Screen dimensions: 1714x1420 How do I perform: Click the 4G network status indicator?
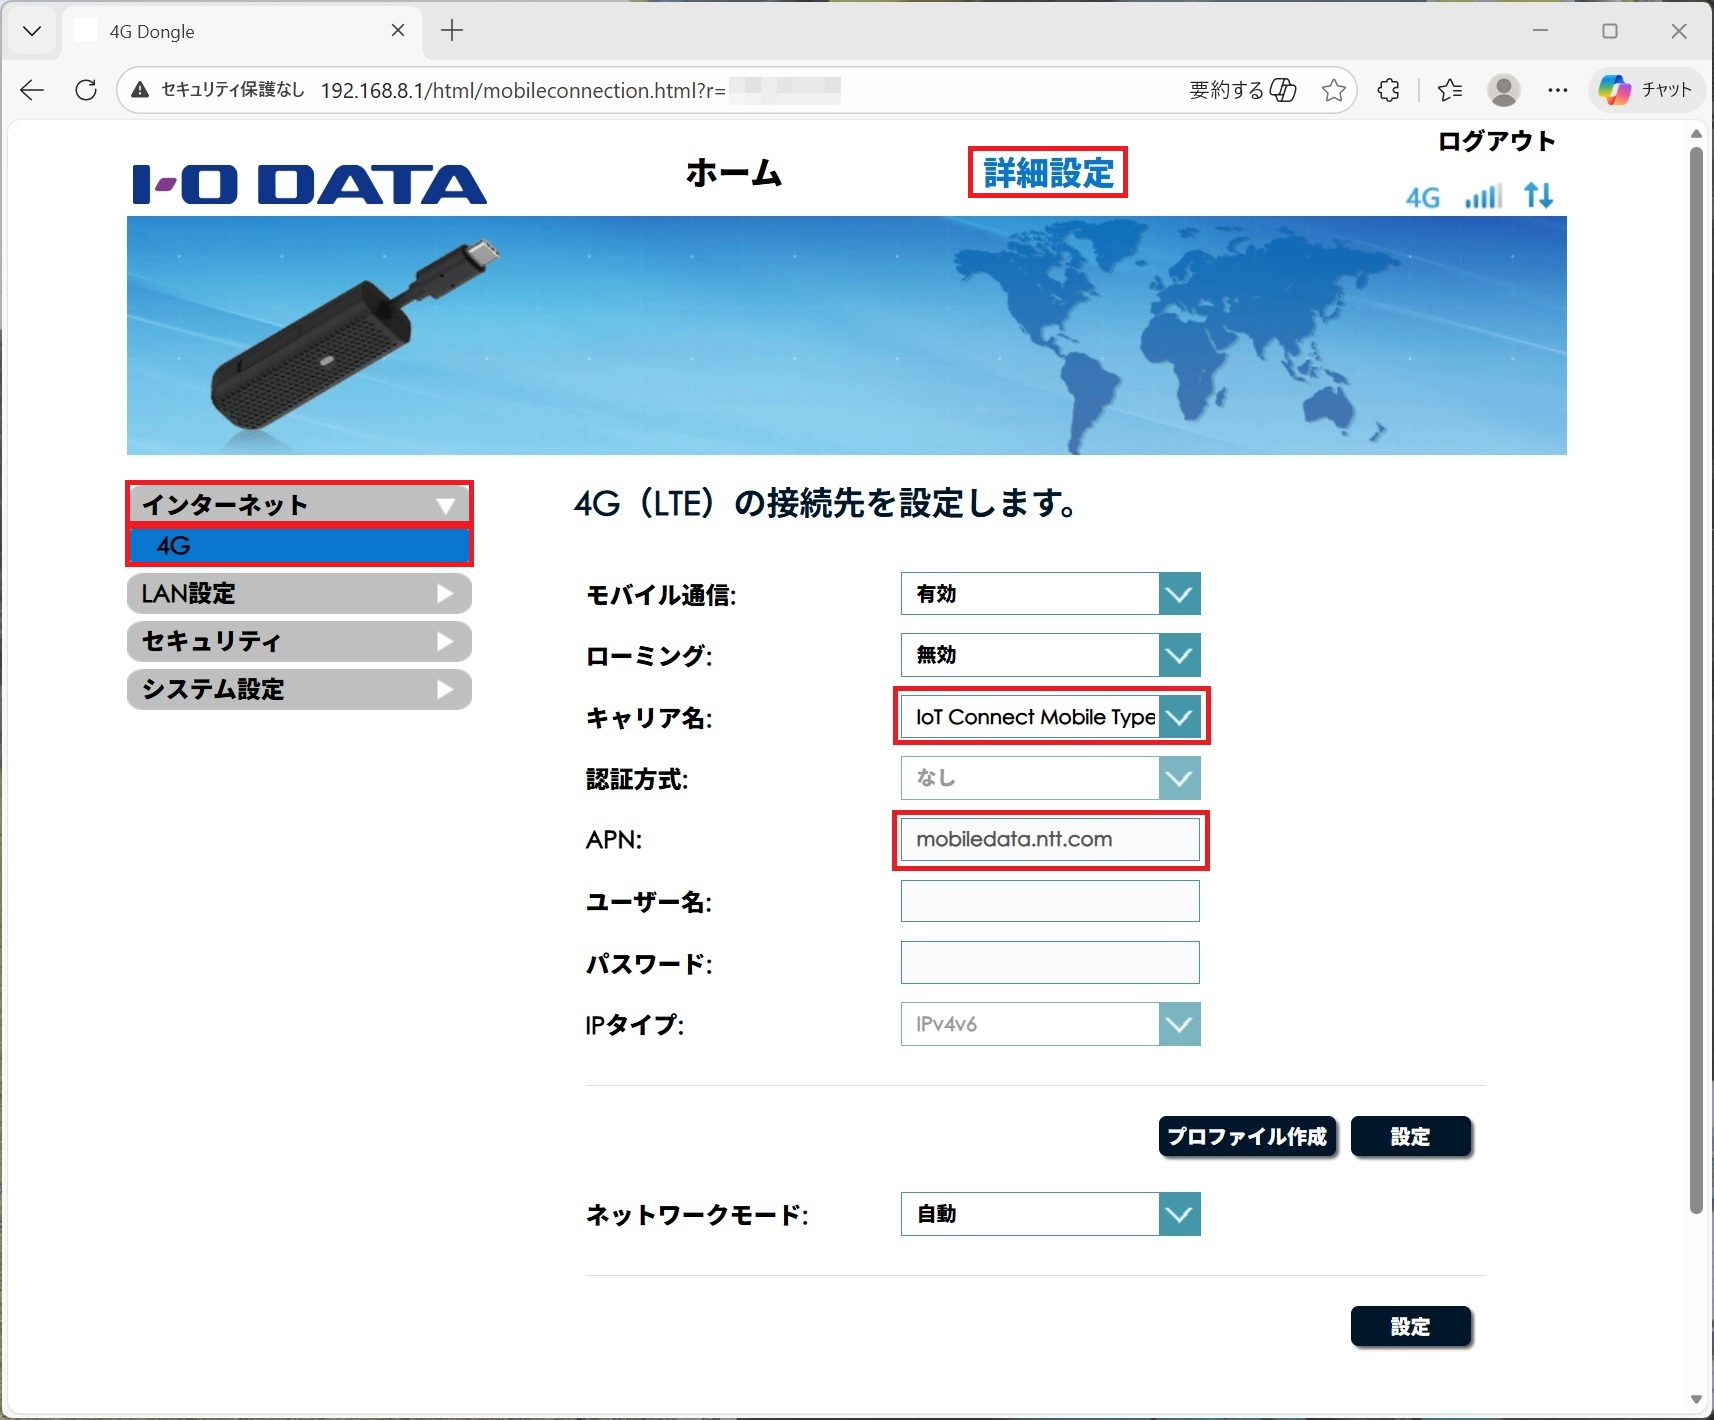(1423, 197)
